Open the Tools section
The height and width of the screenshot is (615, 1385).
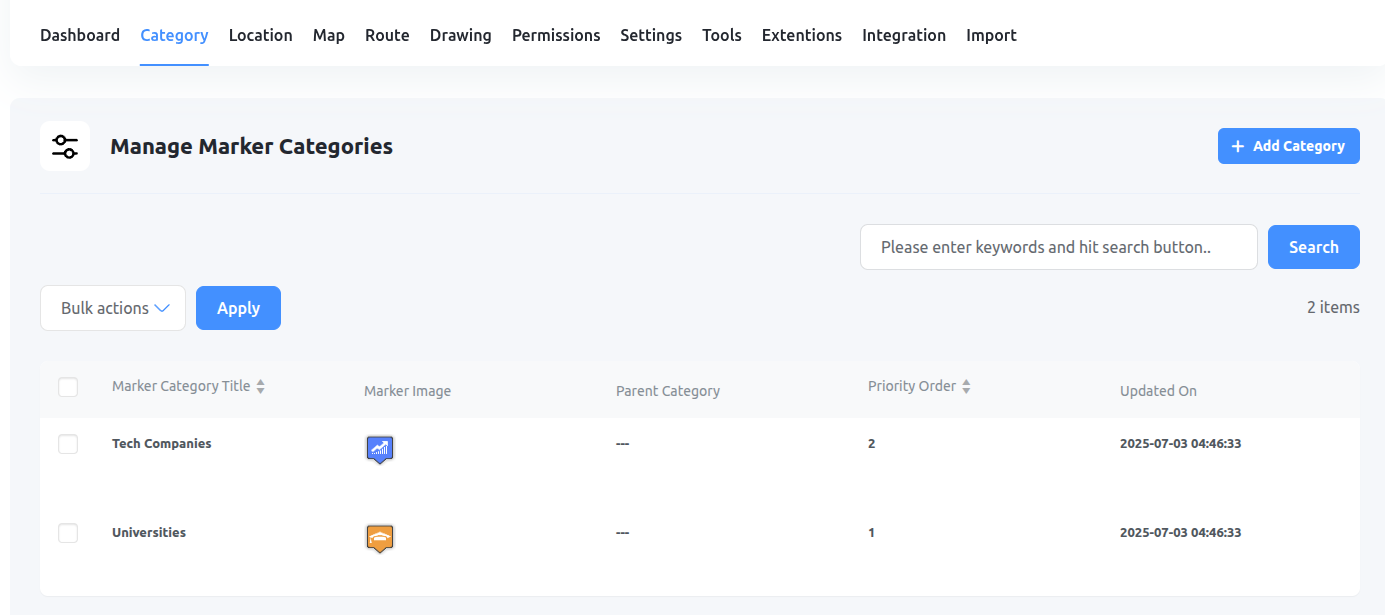point(721,35)
